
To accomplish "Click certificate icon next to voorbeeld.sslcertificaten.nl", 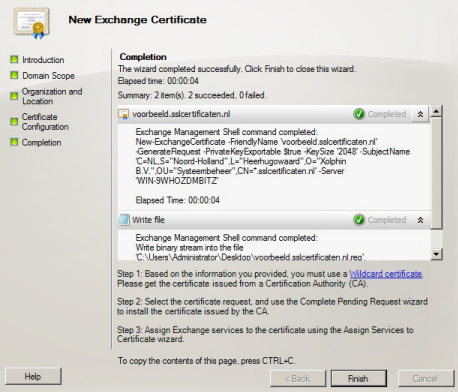I will pos(124,114).
